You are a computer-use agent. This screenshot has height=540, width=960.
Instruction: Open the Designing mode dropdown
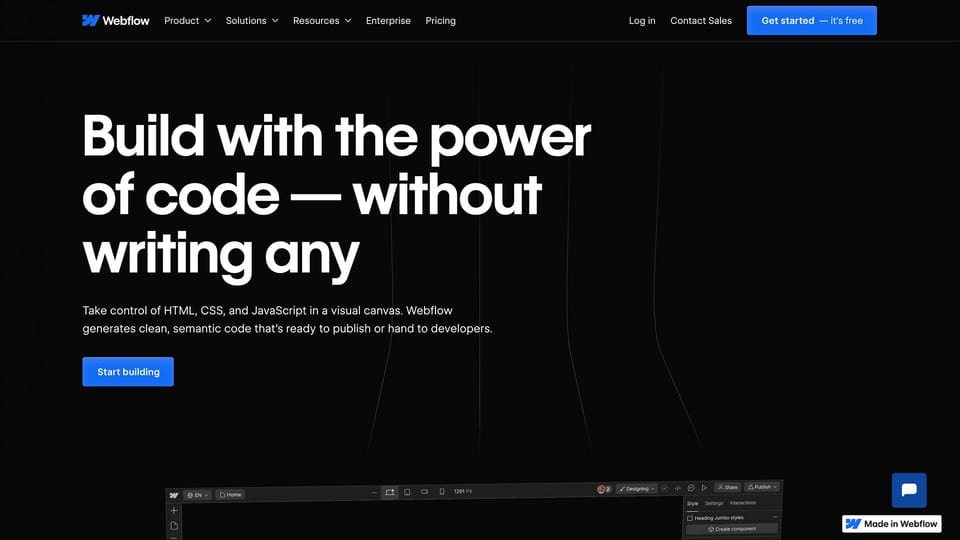pyautogui.click(x=637, y=489)
